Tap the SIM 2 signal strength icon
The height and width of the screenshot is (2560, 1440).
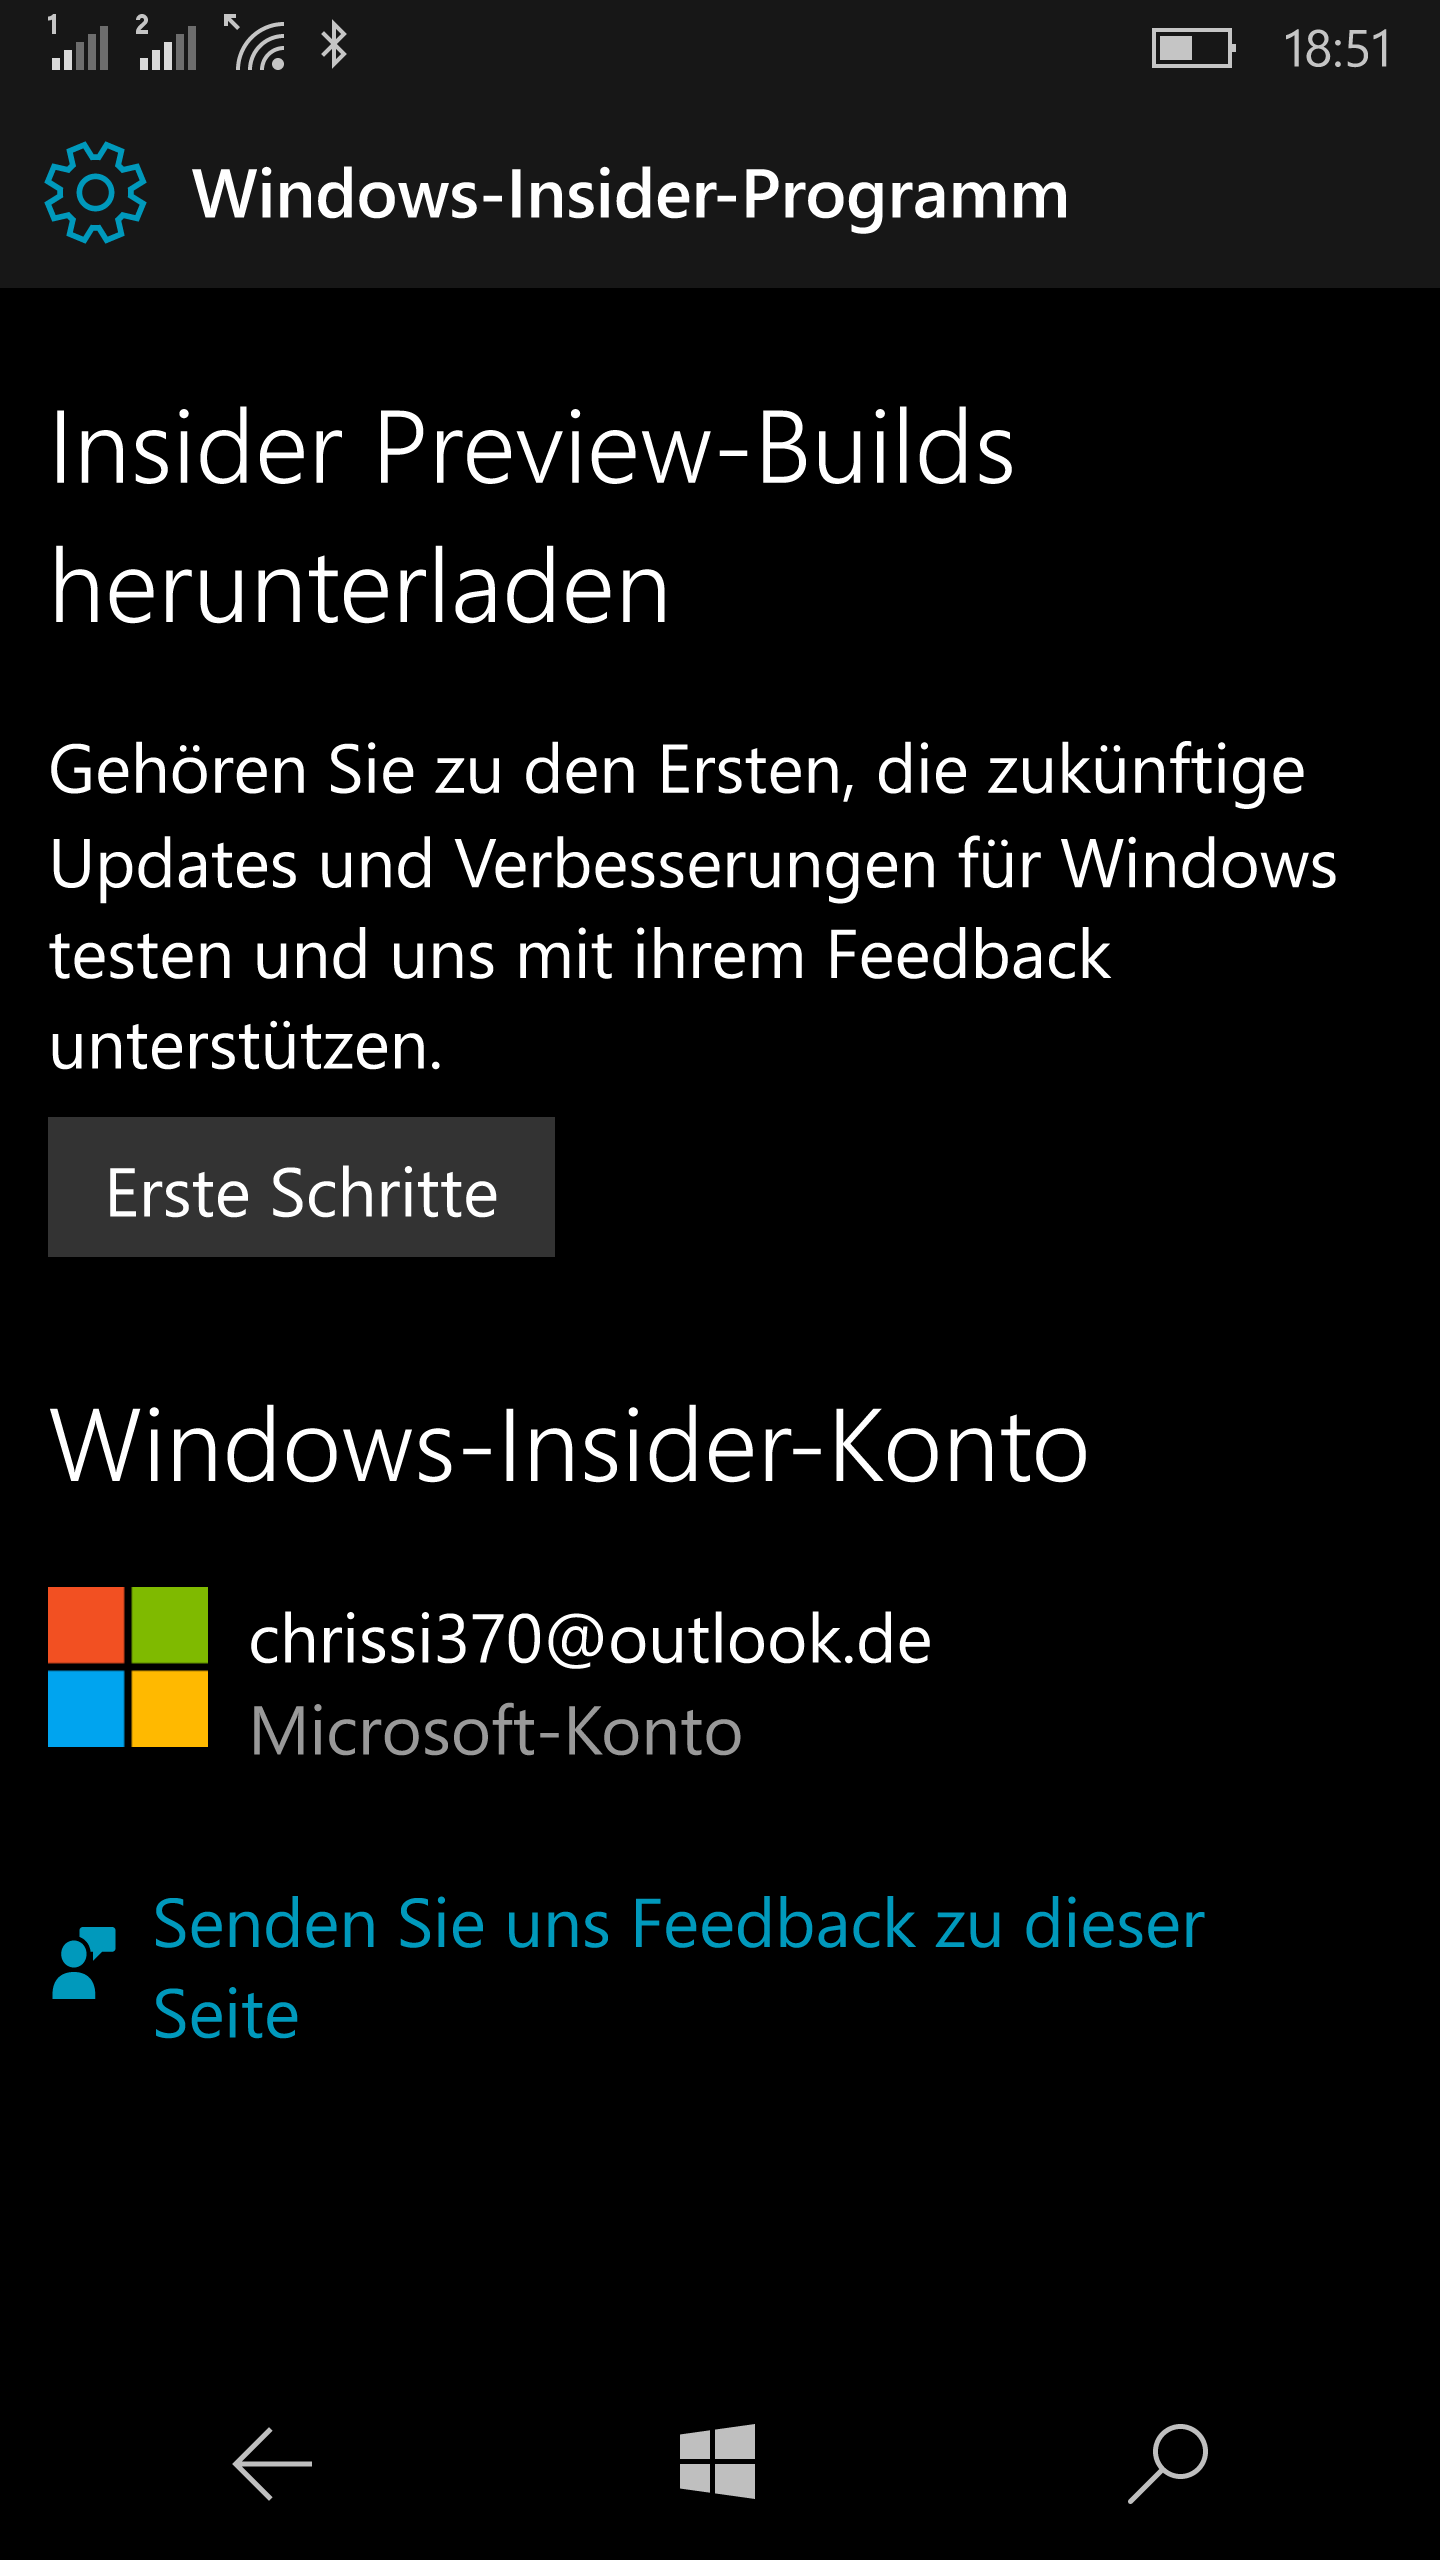[166, 43]
